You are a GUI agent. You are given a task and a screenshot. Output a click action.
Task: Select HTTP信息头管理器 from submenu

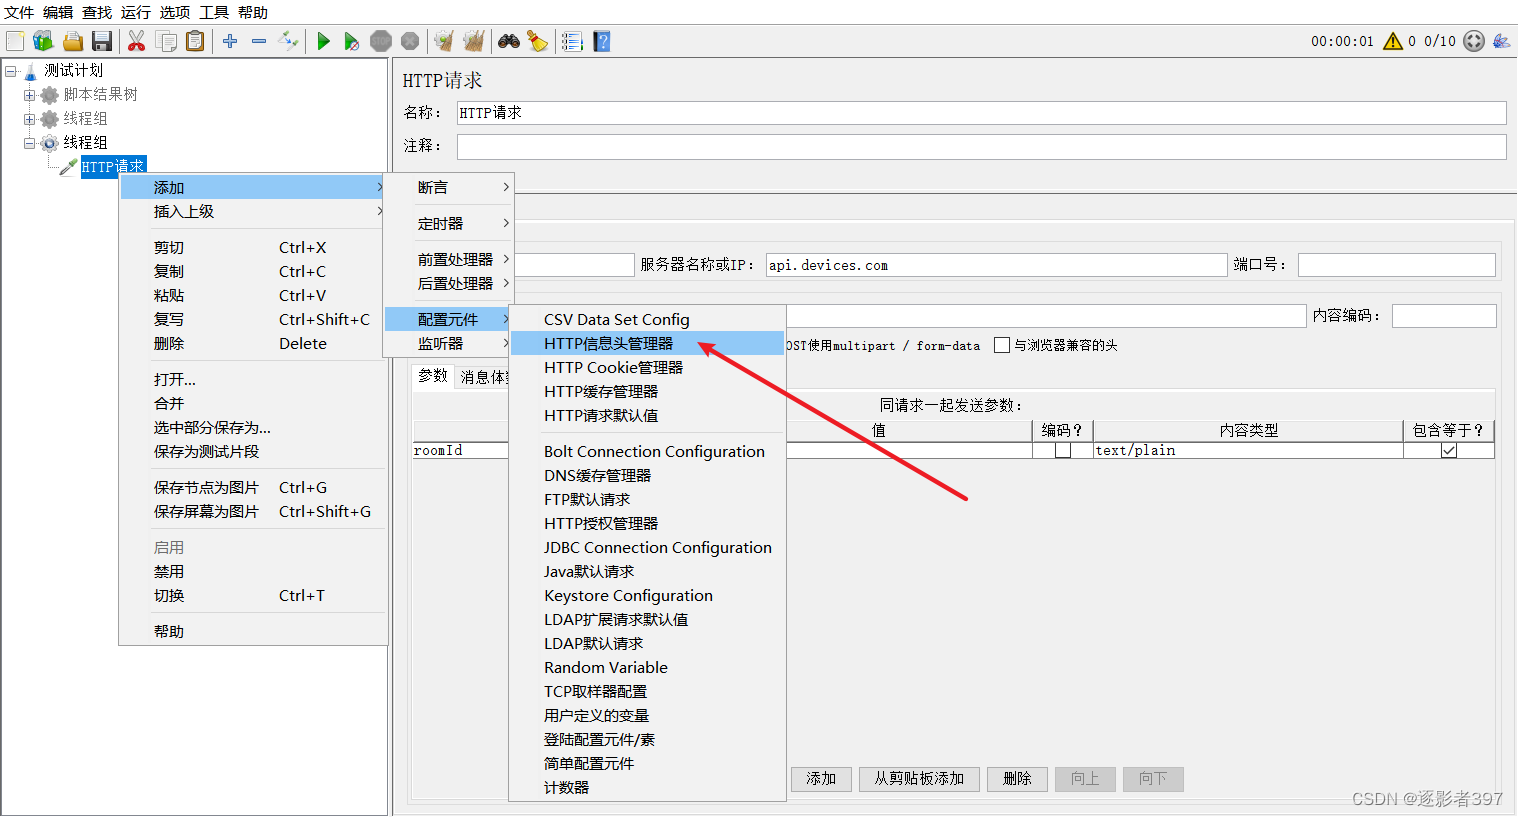[647, 343]
